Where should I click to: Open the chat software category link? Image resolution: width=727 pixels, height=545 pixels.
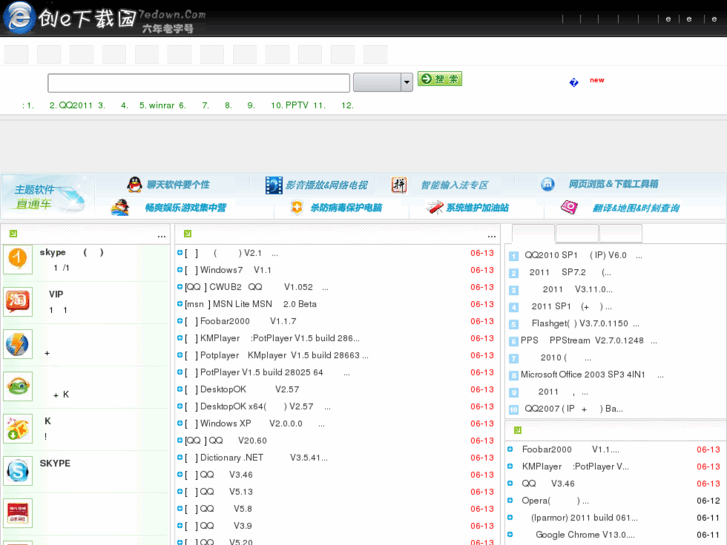pos(178,185)
